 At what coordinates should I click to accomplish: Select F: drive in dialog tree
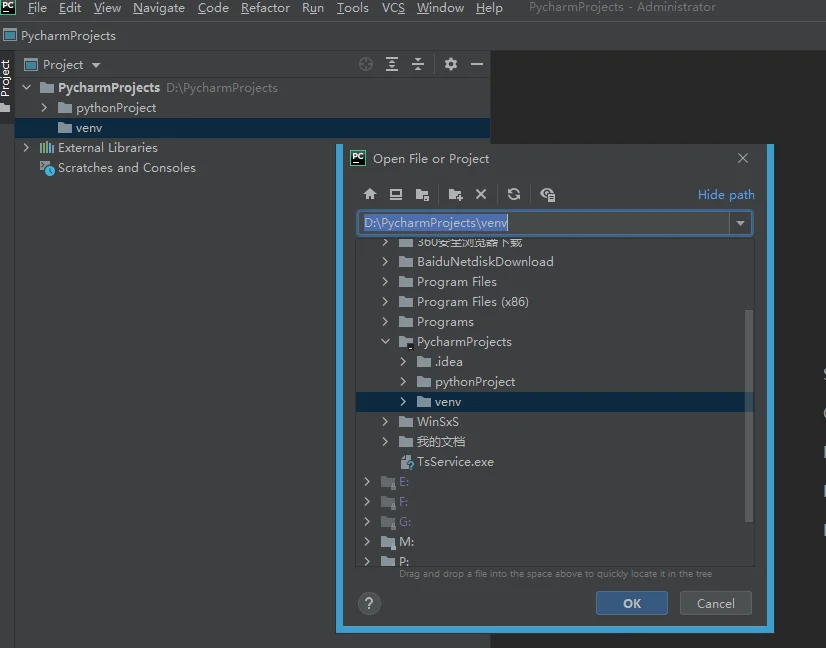[x=403, y=502]
